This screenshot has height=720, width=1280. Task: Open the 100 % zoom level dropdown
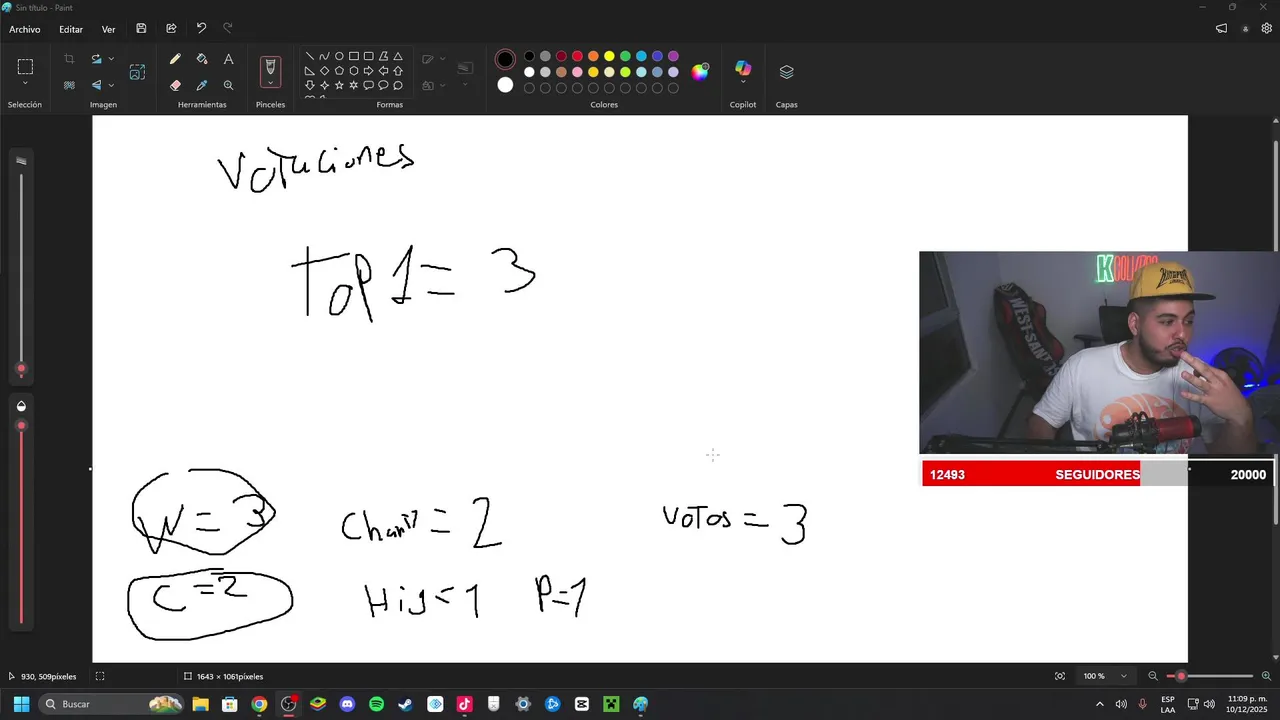pos(1105,676)
